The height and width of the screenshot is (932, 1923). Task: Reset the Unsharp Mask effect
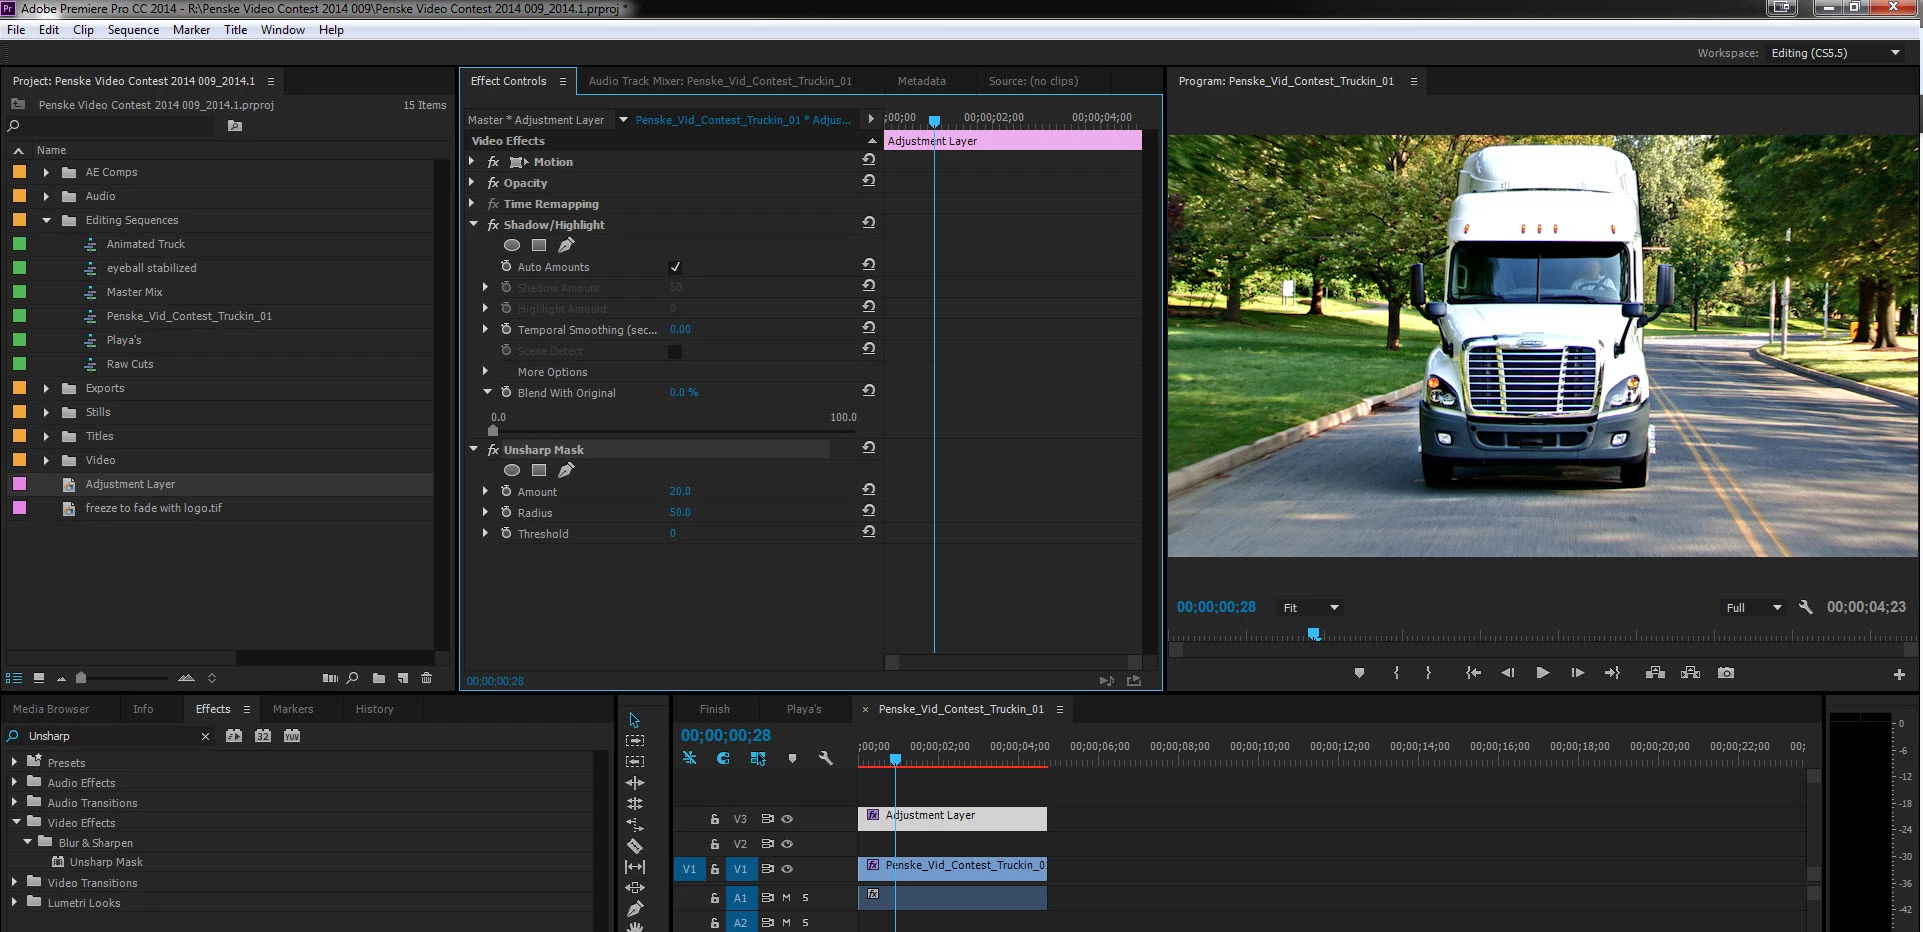[x=869, y=448]
